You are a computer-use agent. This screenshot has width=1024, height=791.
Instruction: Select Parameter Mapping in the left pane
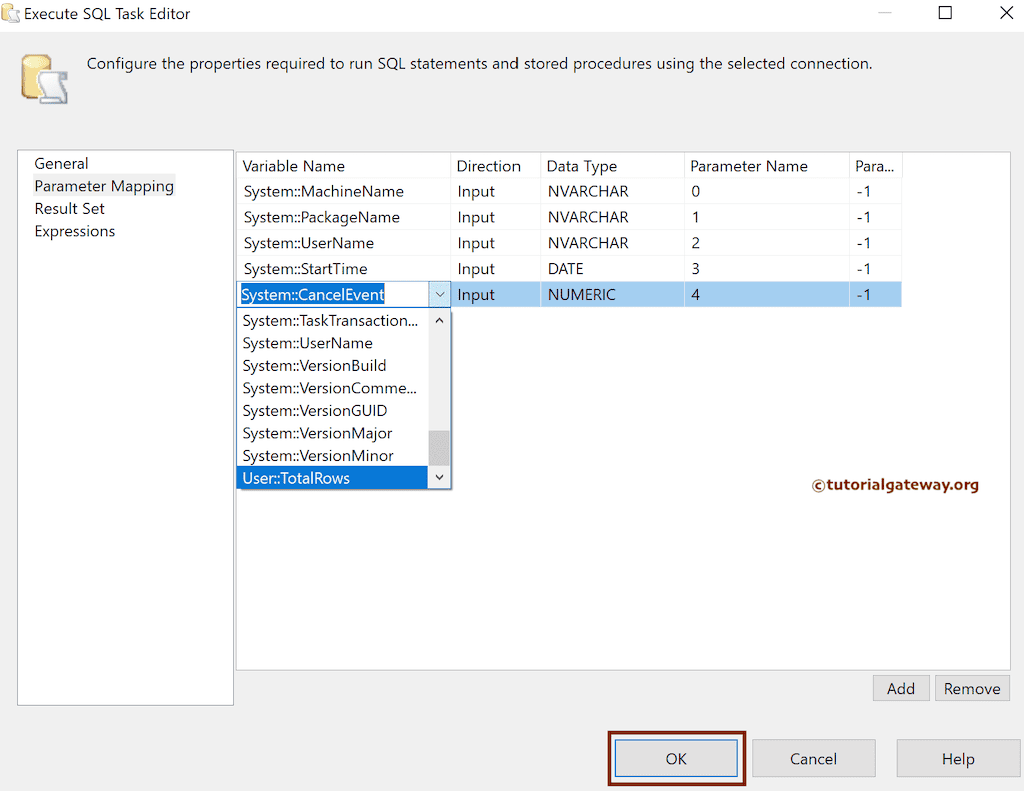coord(103,186)
